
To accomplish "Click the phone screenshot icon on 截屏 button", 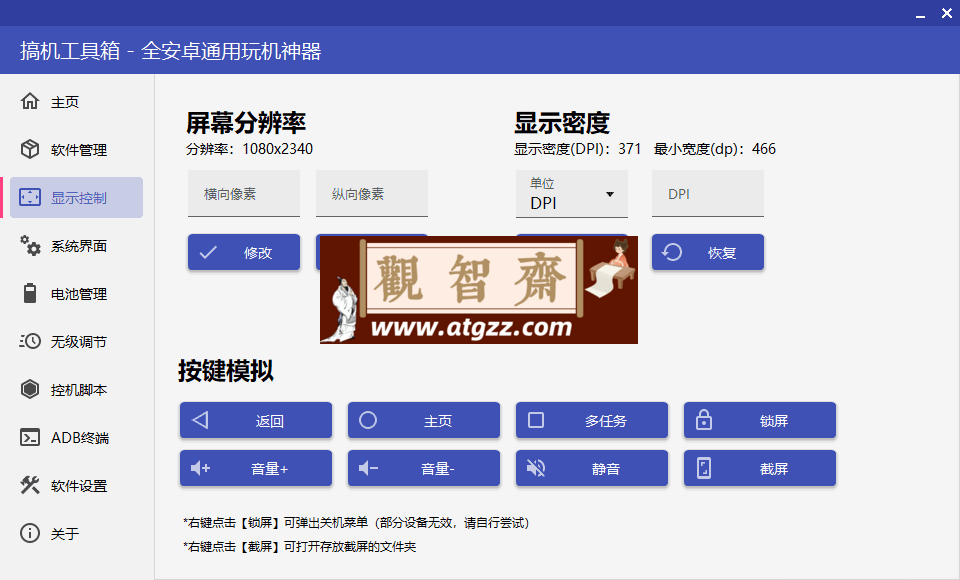I will pyautogui.click(x=704, y=469).
